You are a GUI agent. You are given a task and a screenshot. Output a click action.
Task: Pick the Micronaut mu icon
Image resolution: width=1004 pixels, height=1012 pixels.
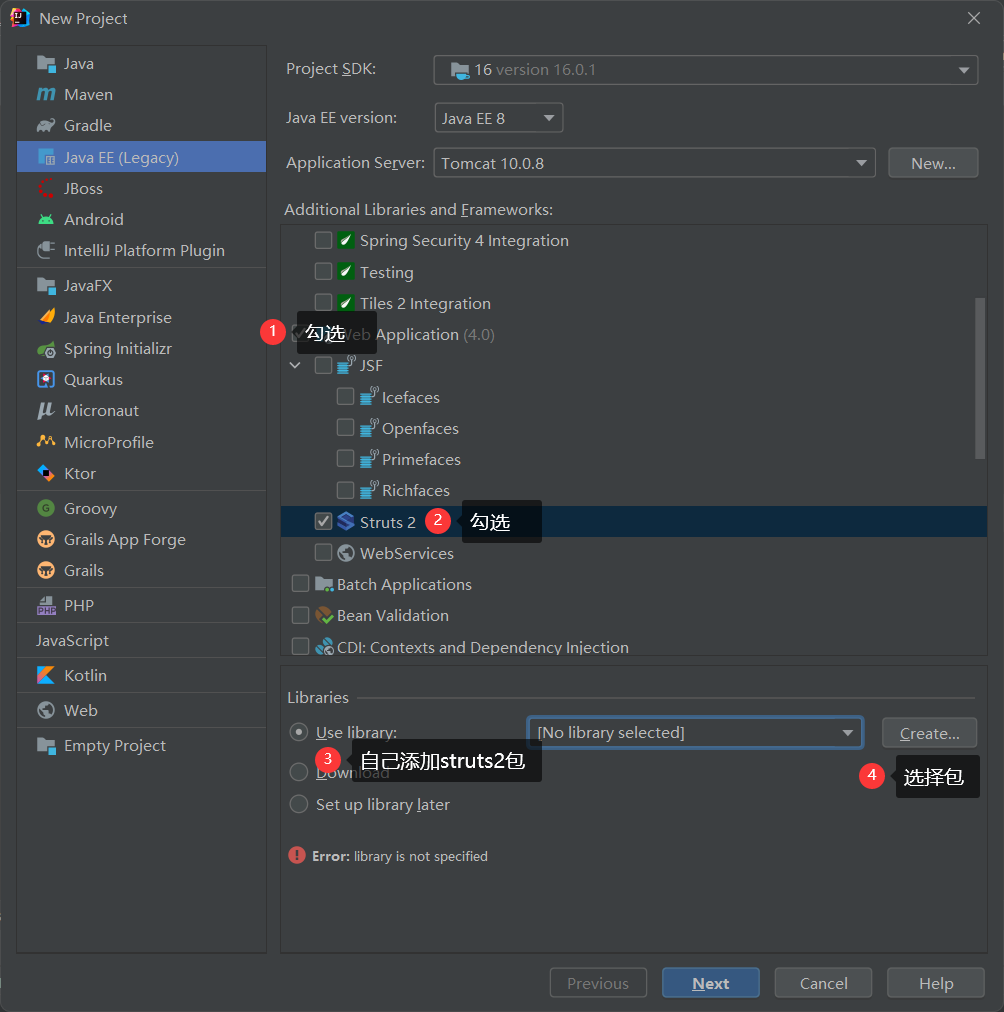coord(46,410)
